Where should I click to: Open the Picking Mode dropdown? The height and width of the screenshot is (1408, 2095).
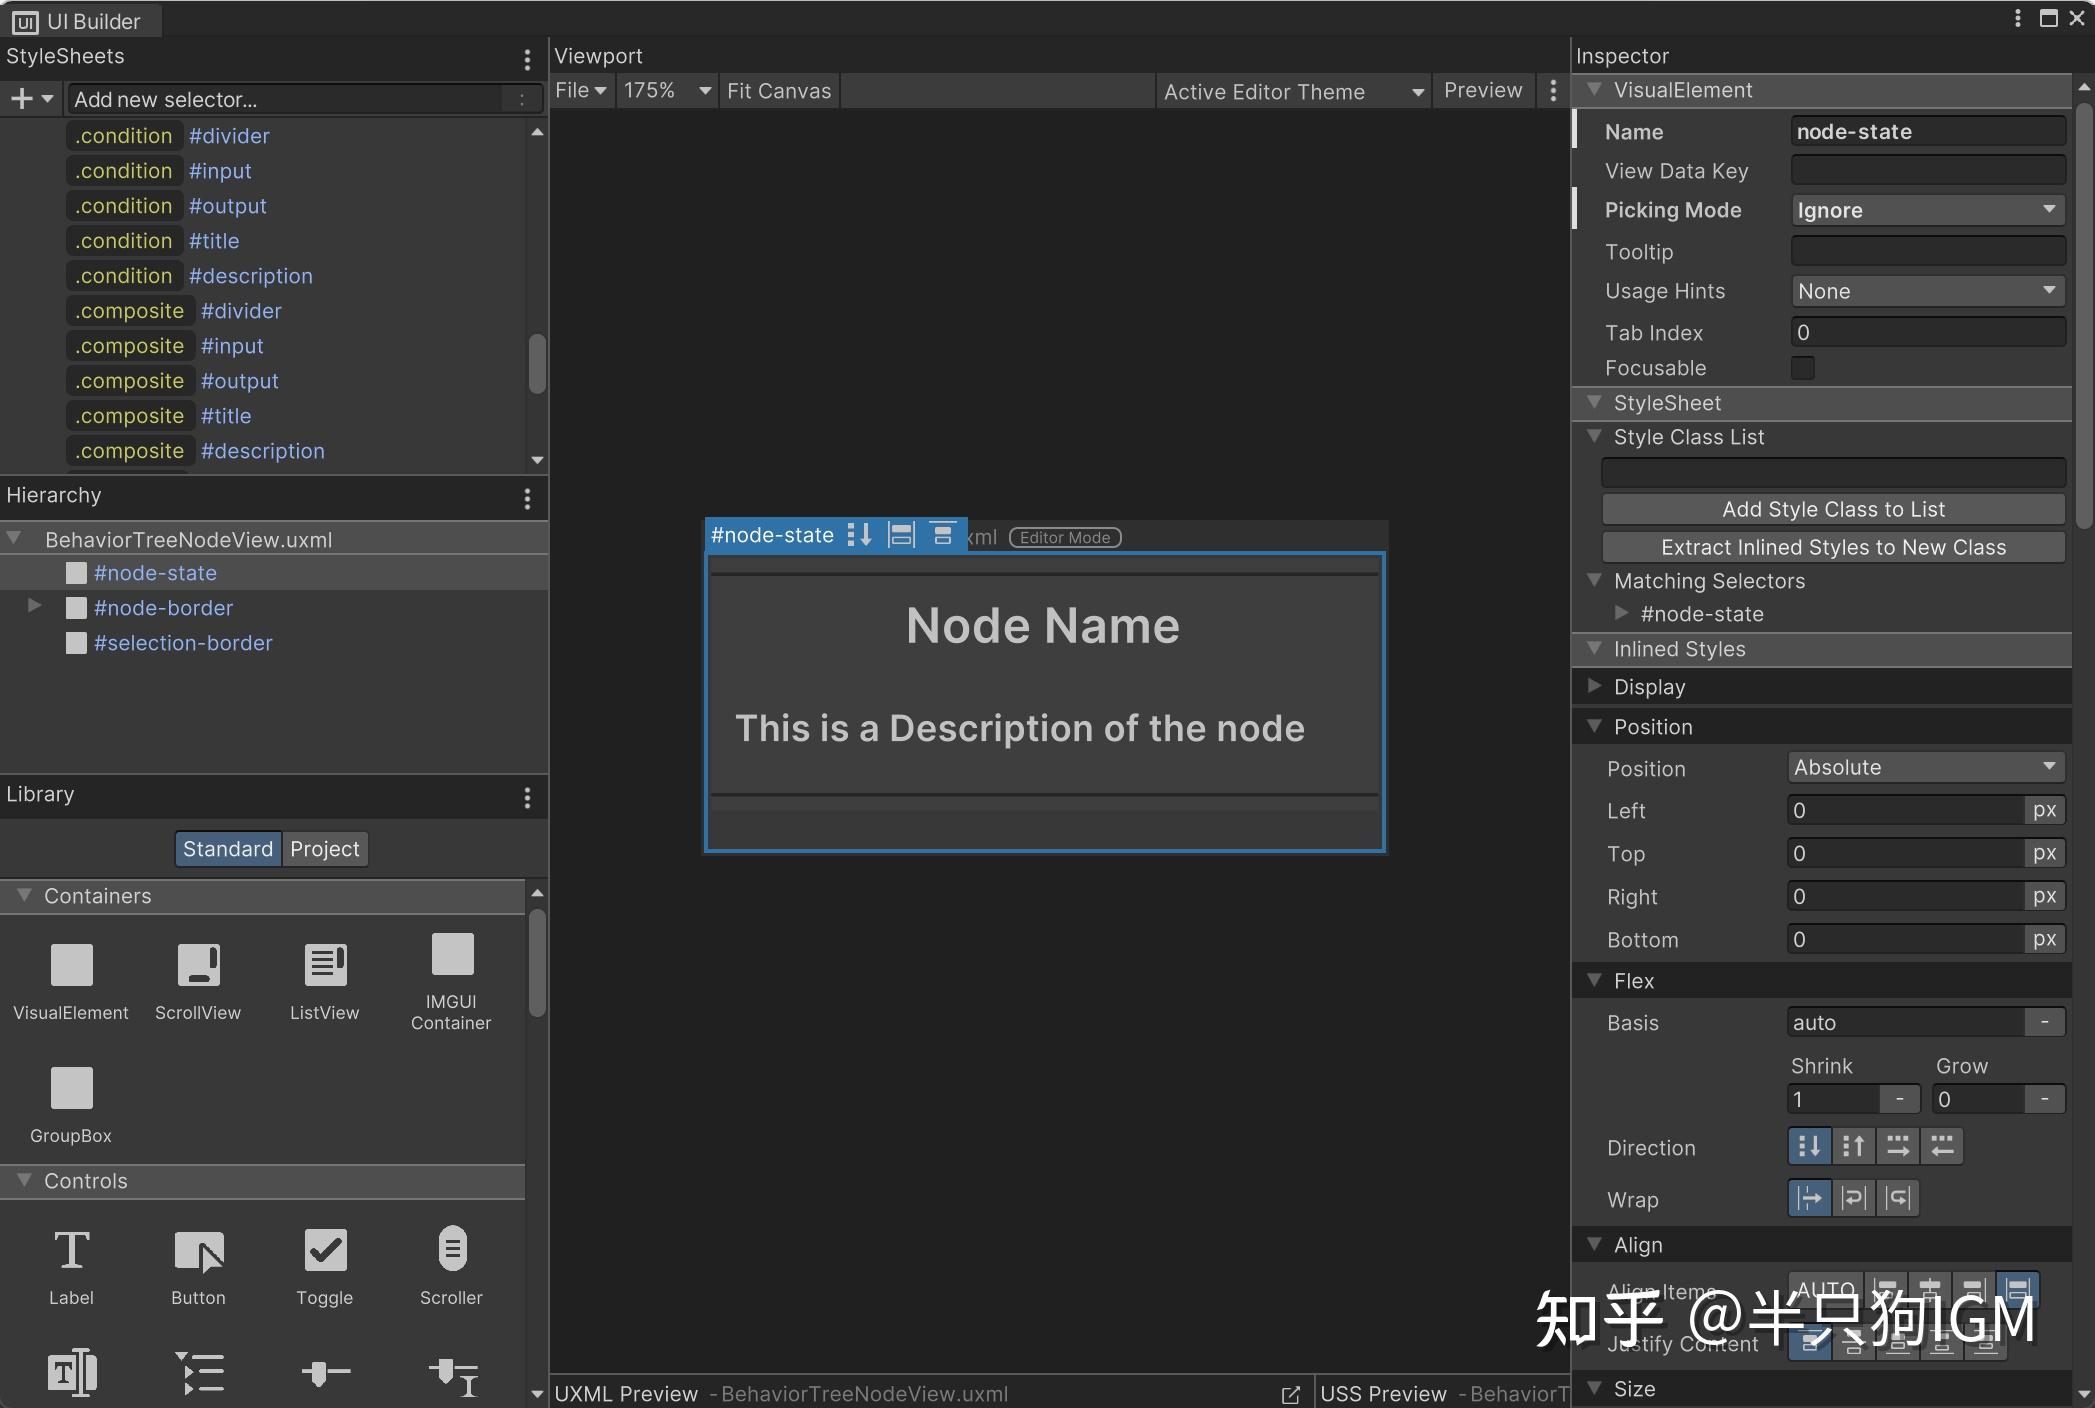1927,210
